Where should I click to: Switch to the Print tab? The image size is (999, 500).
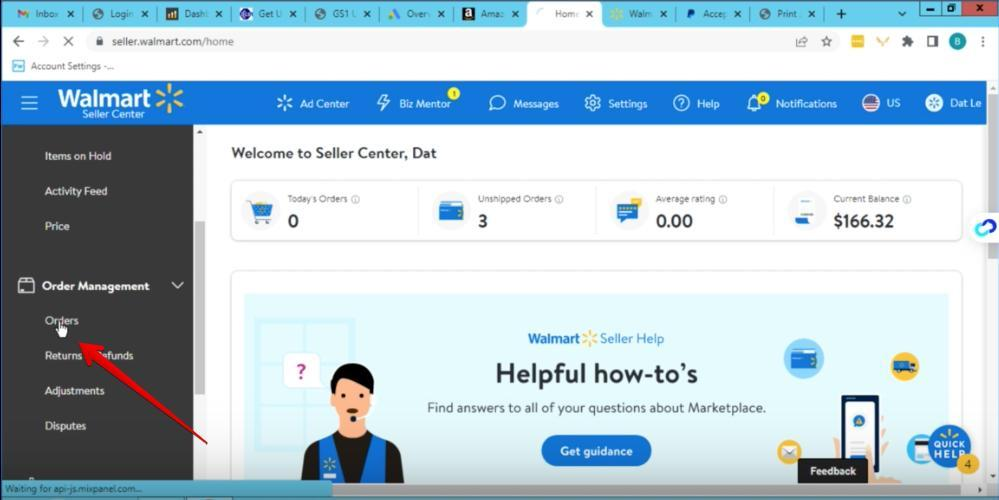[x=787, y=14]
